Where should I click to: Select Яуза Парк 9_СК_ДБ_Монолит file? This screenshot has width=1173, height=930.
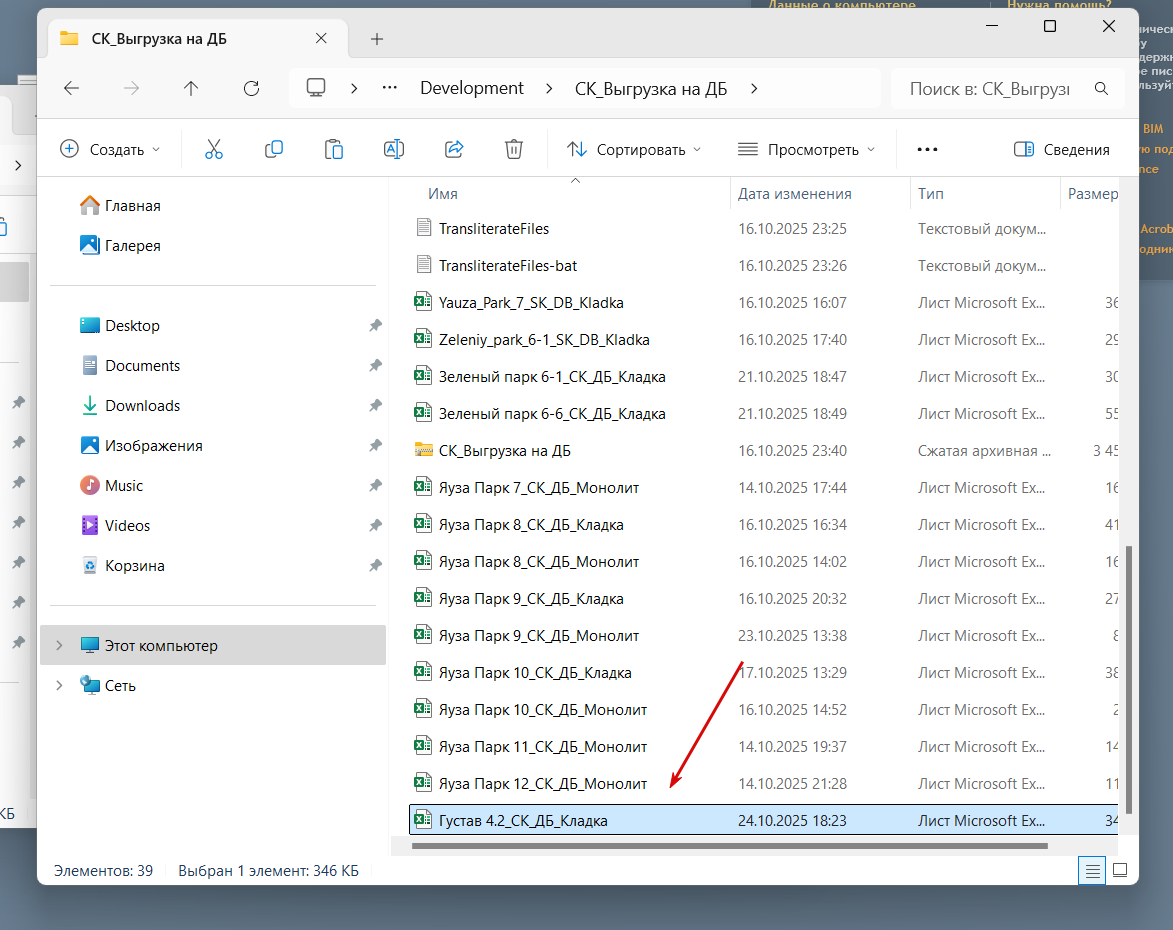point(763,636)
